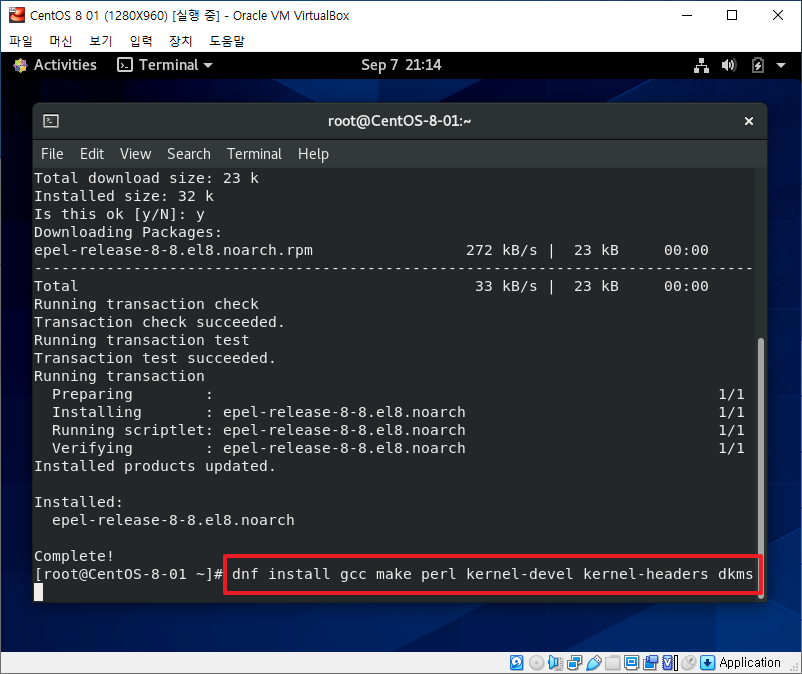Expand the GNOME system menu arrow
This screenshot has height=674, width=802.
click(x=781, y=65)
